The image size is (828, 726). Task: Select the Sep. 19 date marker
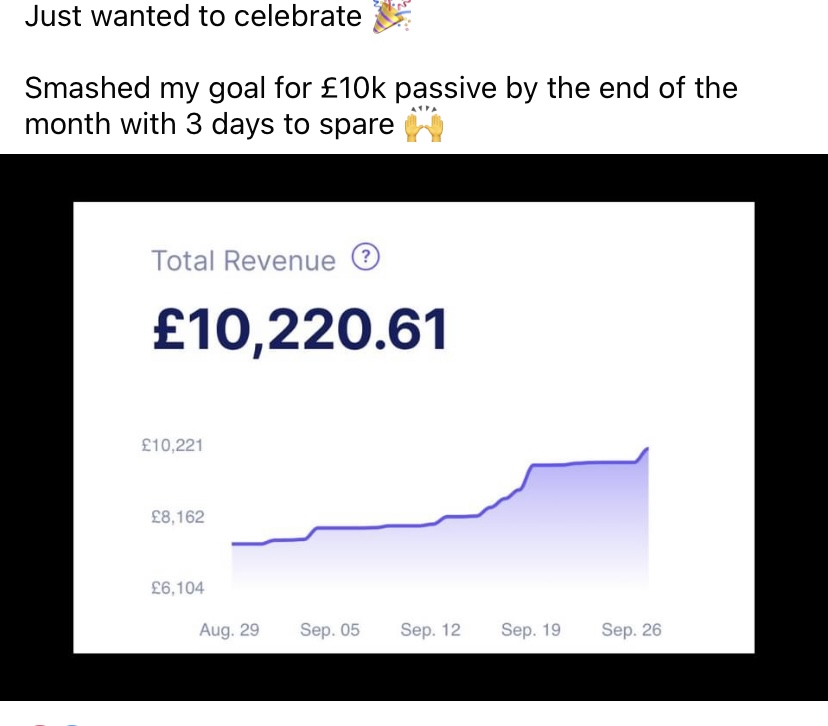pyautogui.click(x=531, y=630)
